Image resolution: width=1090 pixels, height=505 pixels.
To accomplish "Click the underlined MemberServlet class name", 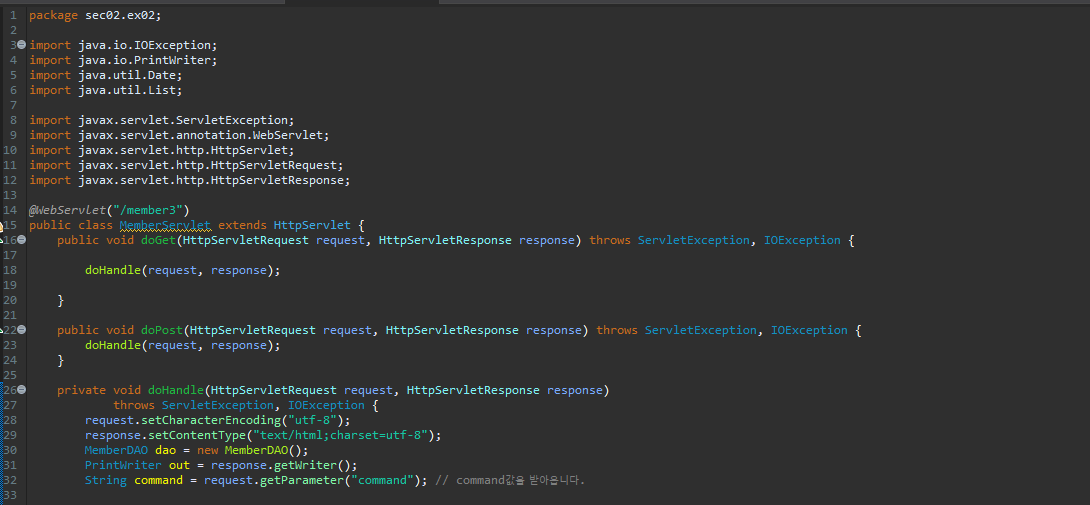I will (x=165, y=225).
